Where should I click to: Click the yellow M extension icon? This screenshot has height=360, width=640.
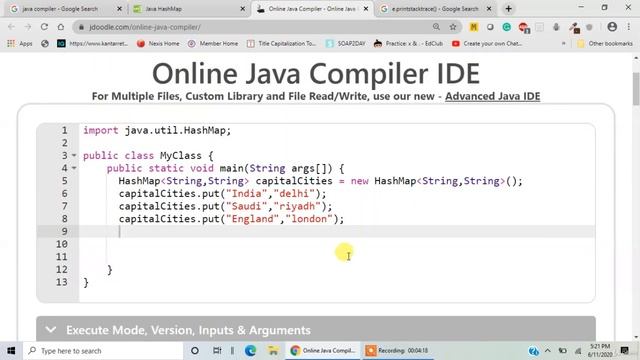(473, 27)
